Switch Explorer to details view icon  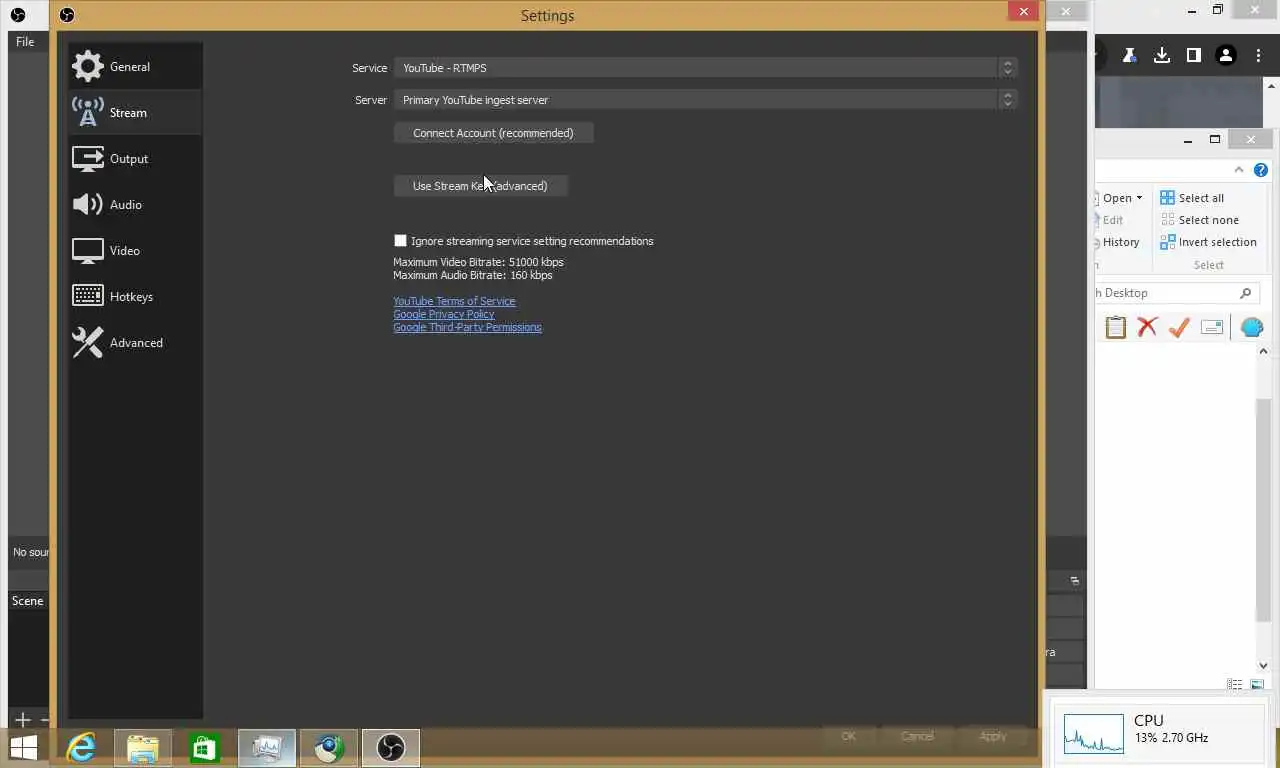point(1235,685)
